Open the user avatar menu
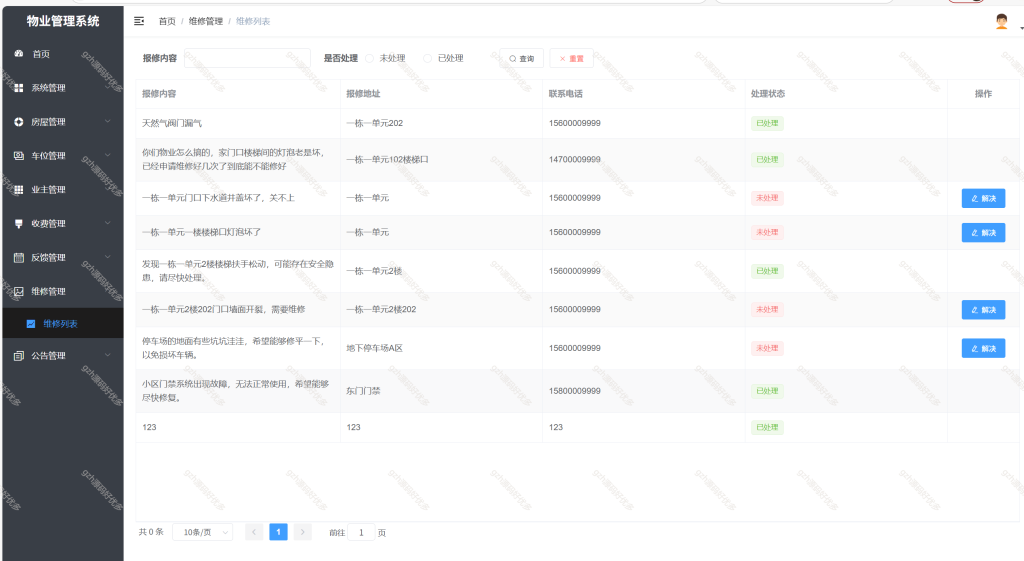The image size is (1024, 561). [1001, 22]
